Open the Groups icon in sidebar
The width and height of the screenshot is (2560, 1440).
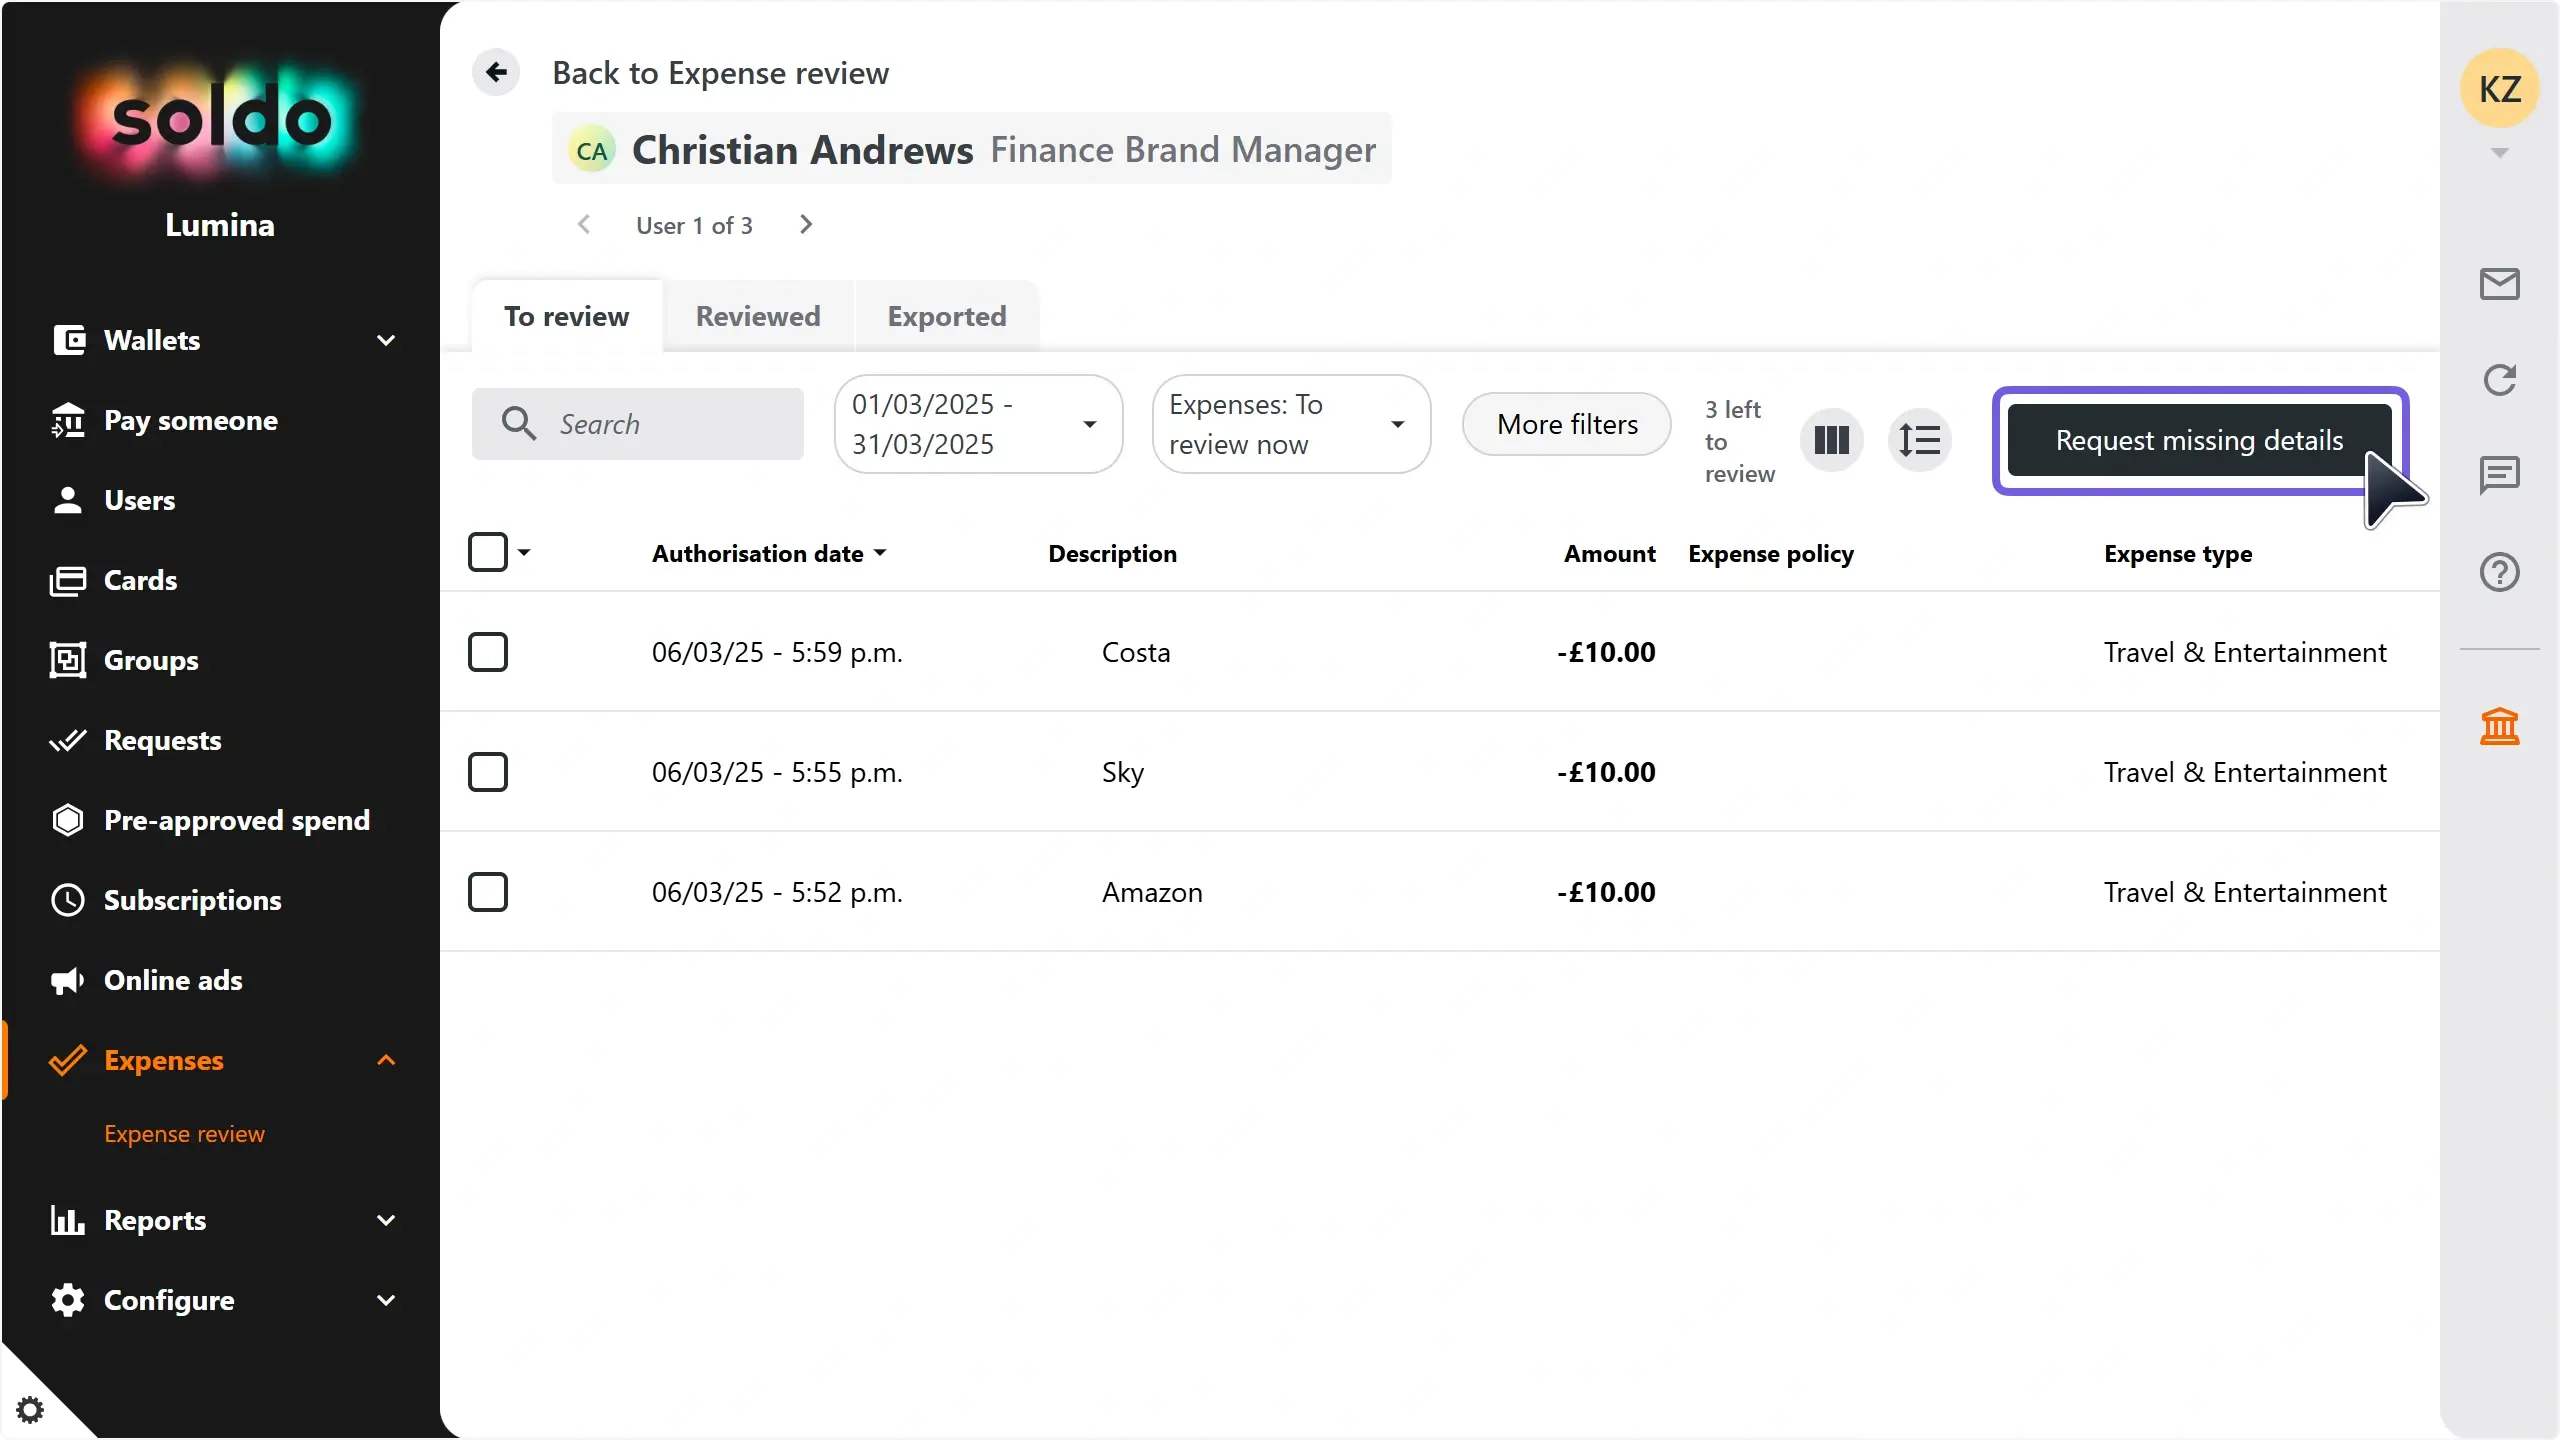click(x=68, y=660)
